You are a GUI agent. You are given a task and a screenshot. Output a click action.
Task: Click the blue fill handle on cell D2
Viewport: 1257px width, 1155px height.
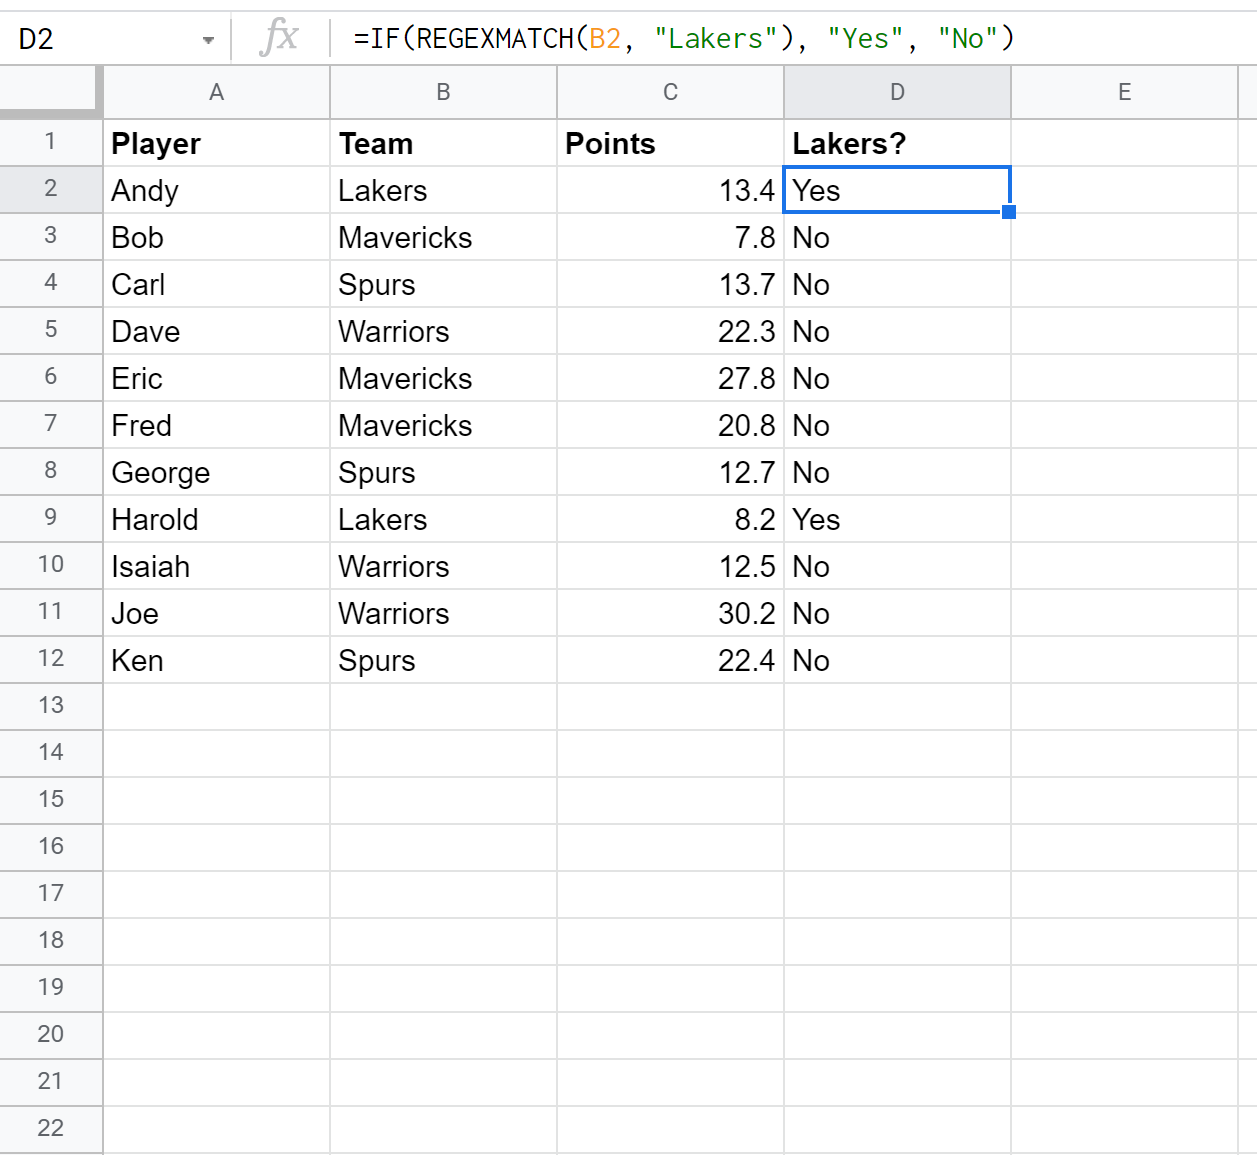[1009, 211]
